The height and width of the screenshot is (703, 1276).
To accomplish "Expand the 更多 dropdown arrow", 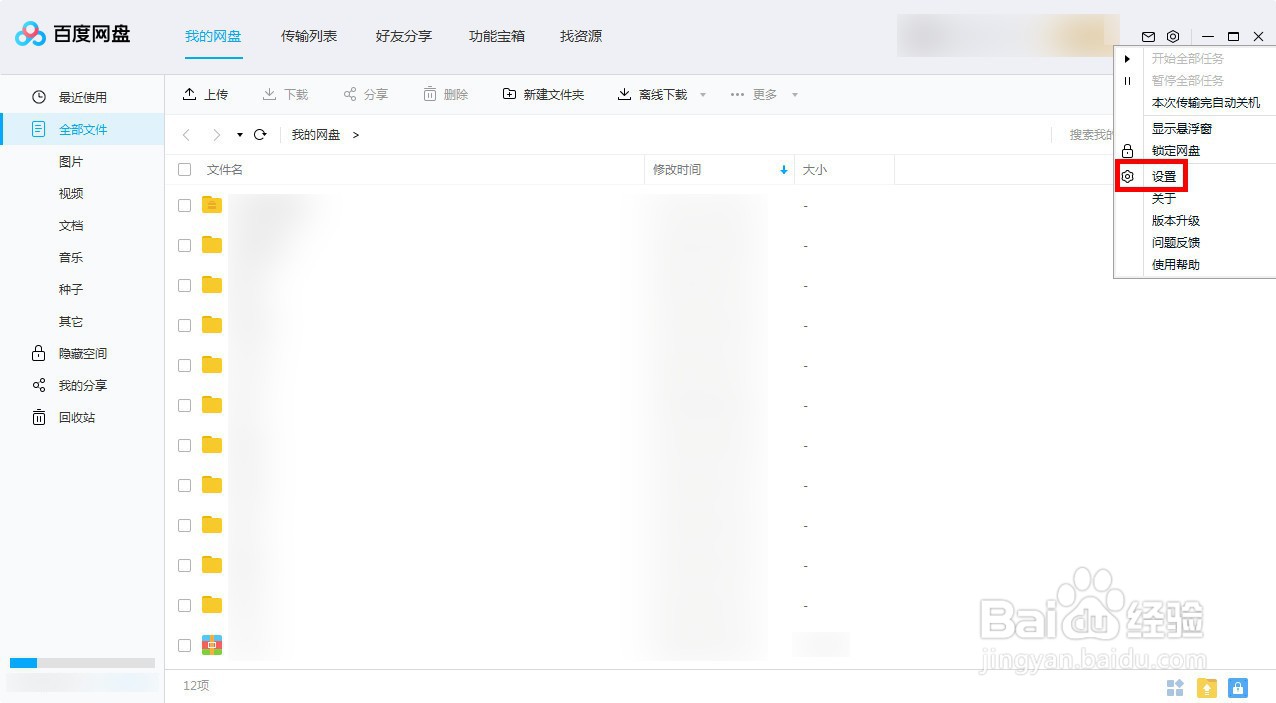I will coord(794,94).
